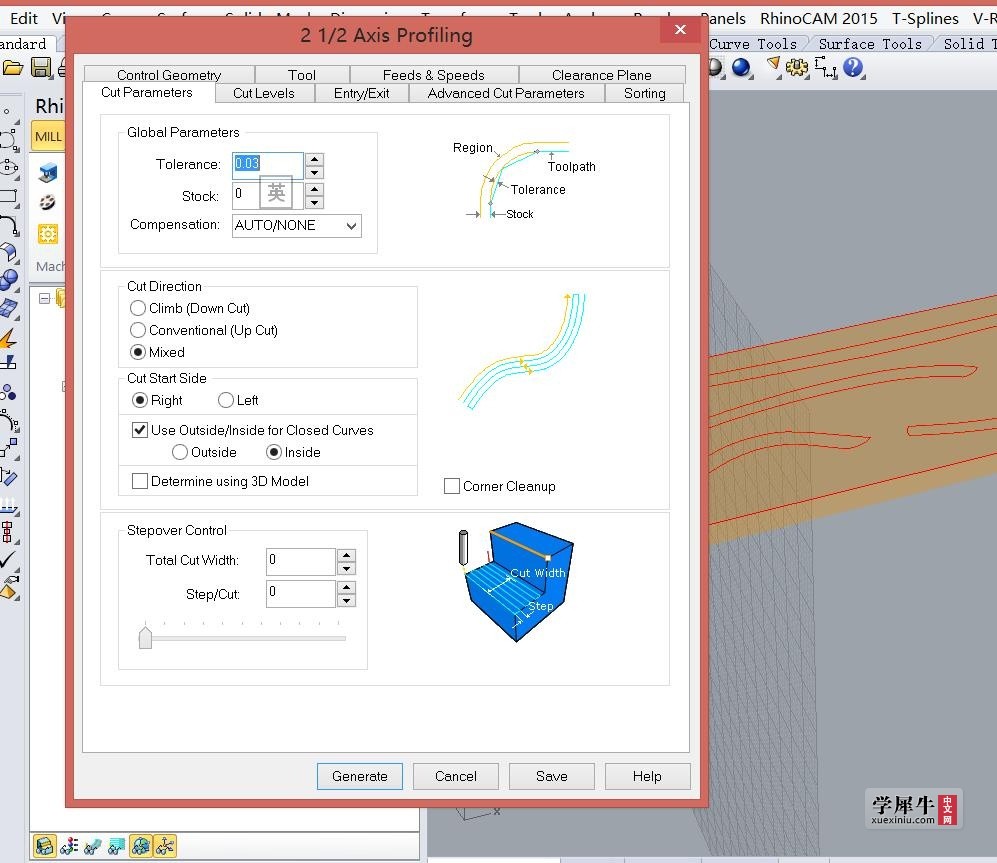Open the blue question mark help icon
Viewport: 997px width, 863px height.
pos(853,67)
